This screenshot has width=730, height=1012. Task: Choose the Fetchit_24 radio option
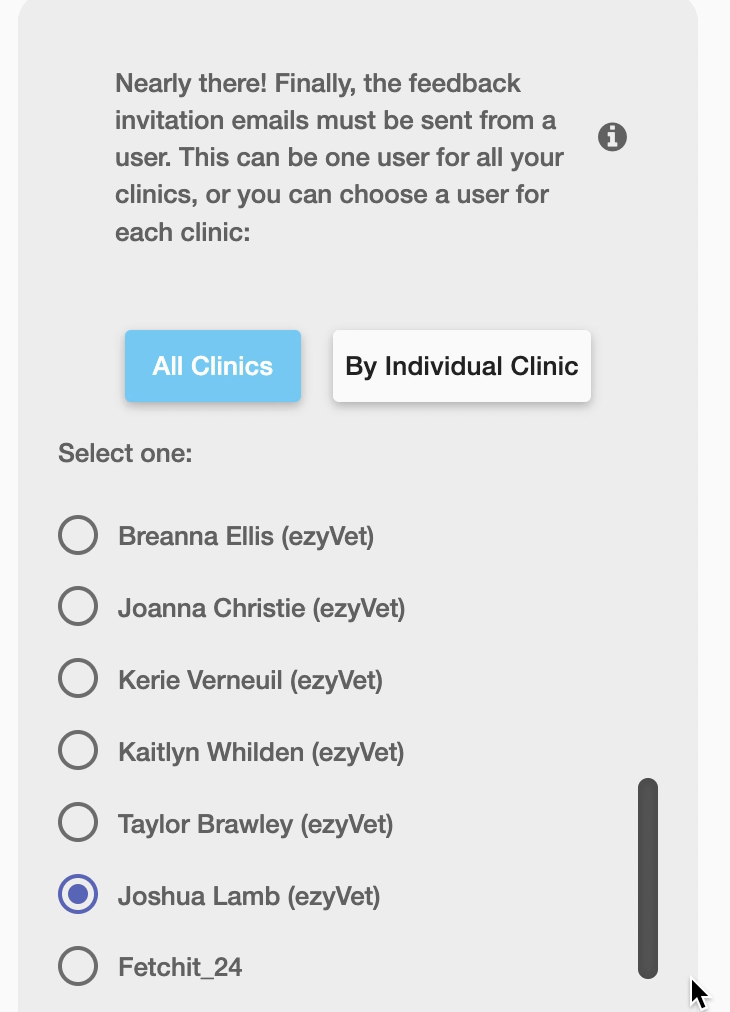coord(78,966)
